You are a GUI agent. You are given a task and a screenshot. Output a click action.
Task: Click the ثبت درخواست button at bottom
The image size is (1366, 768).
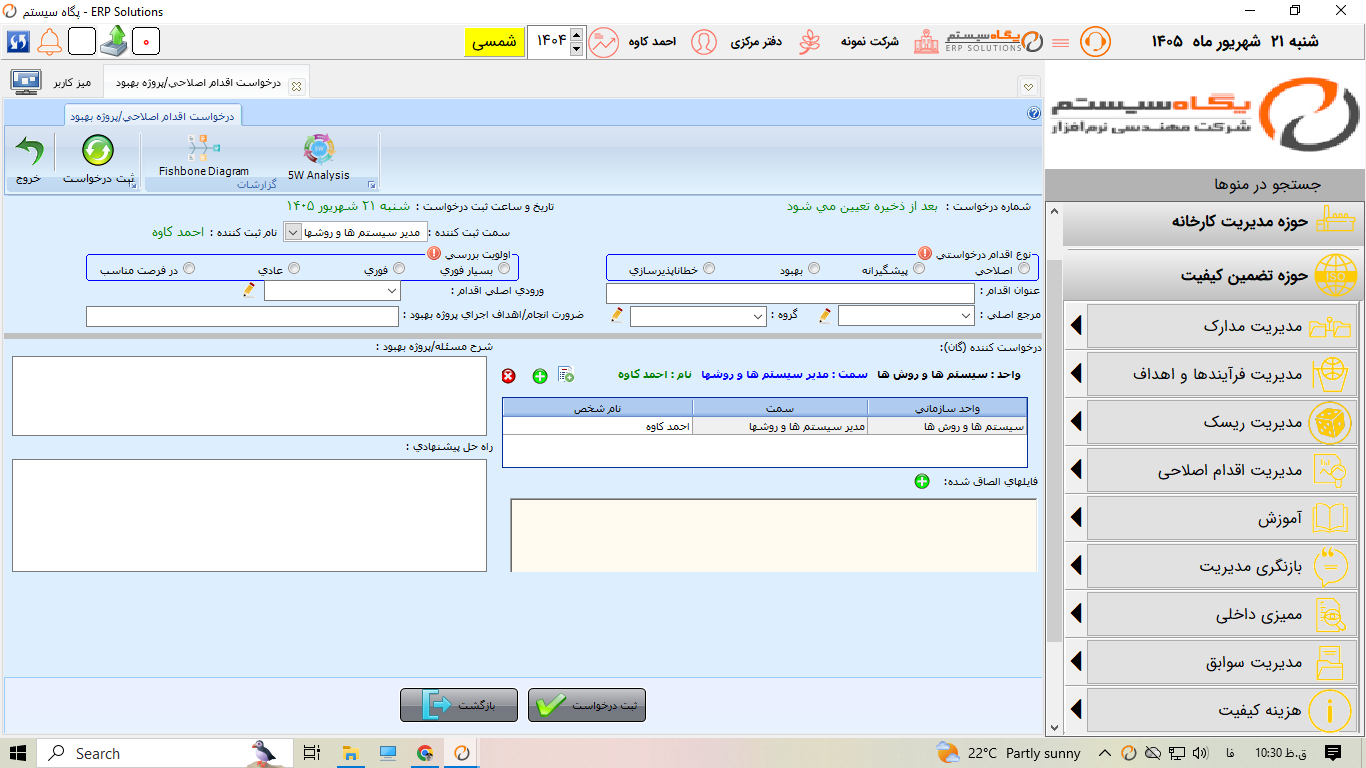click(587, 705)
